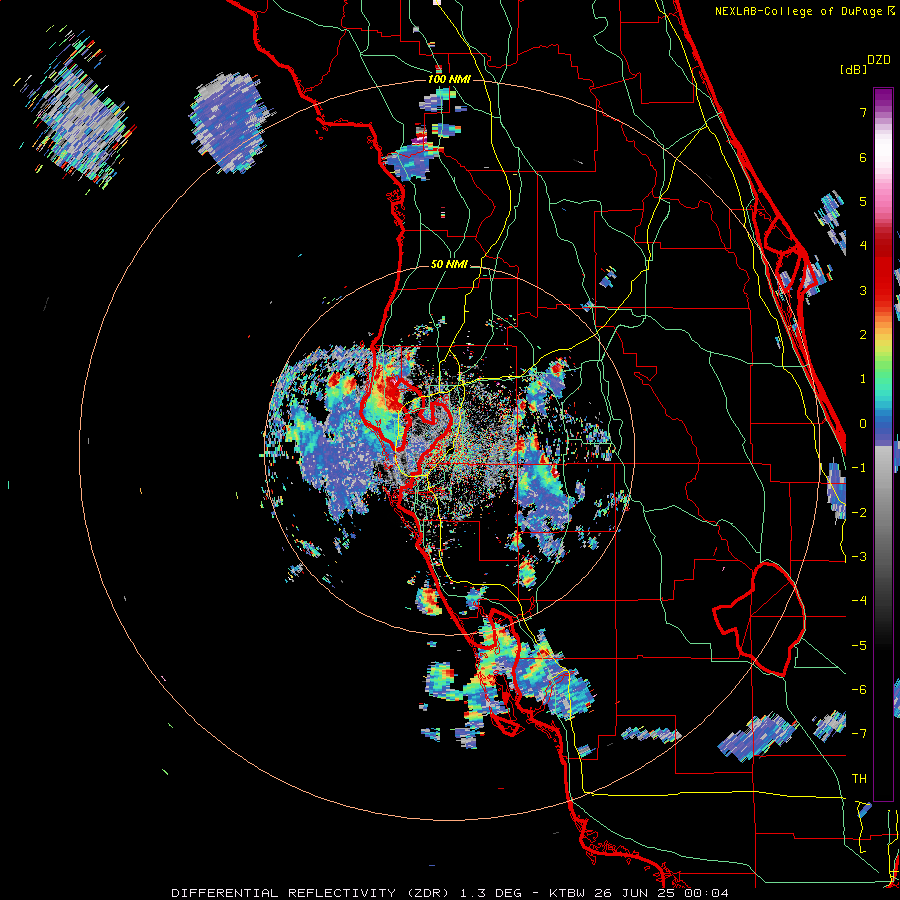Click the 5 value on the color scale
The width and height of the screenshot is (900, 900).
(x=863, y=201)
